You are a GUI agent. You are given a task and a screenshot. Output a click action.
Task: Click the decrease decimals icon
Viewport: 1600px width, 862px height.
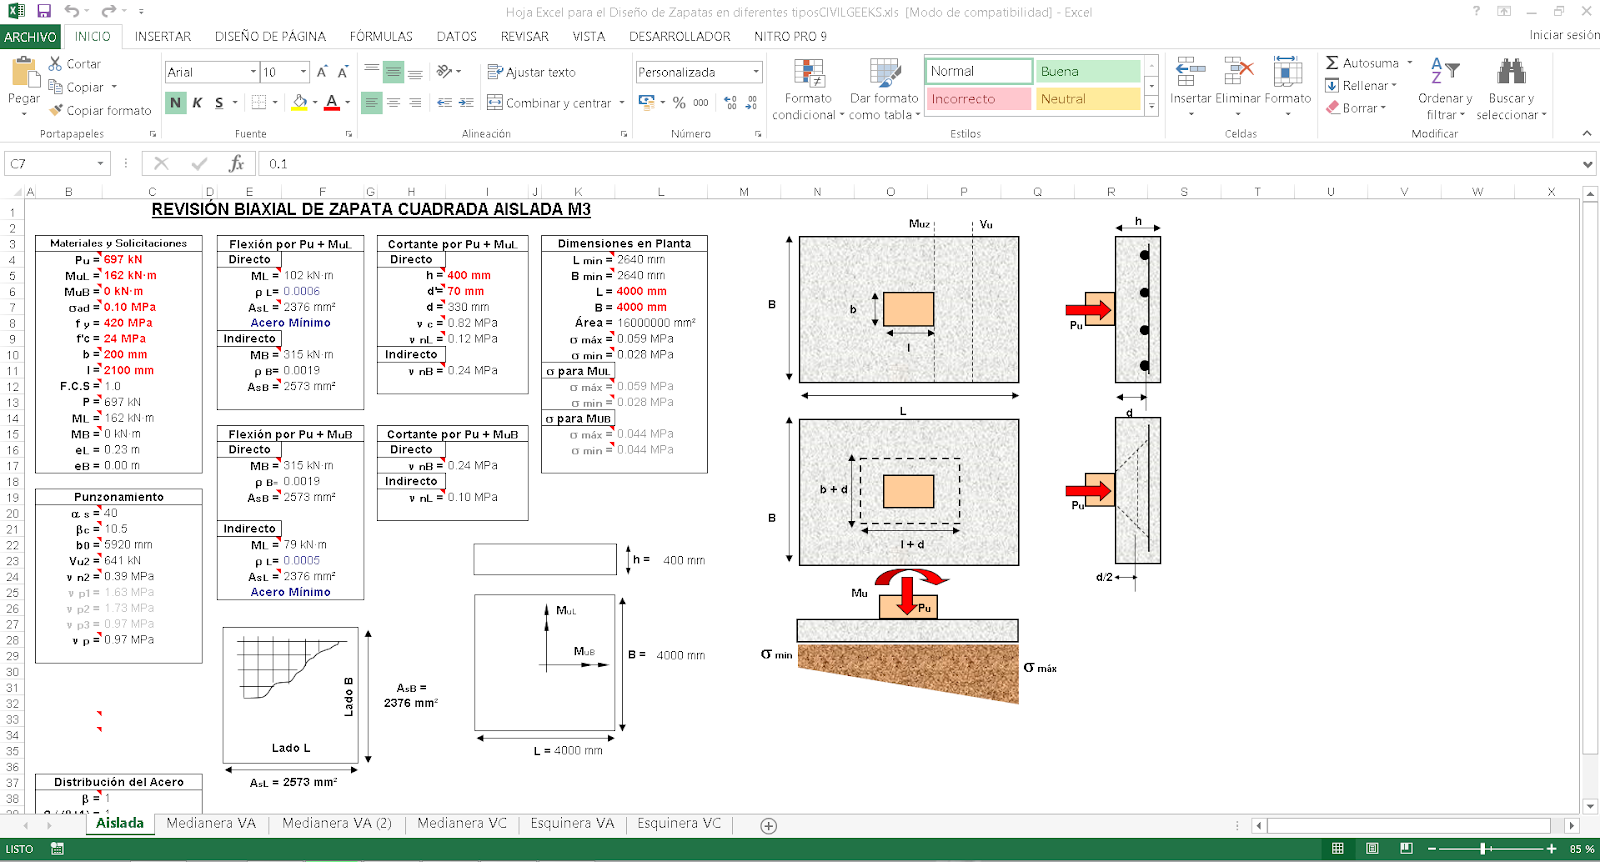point(753,102)
